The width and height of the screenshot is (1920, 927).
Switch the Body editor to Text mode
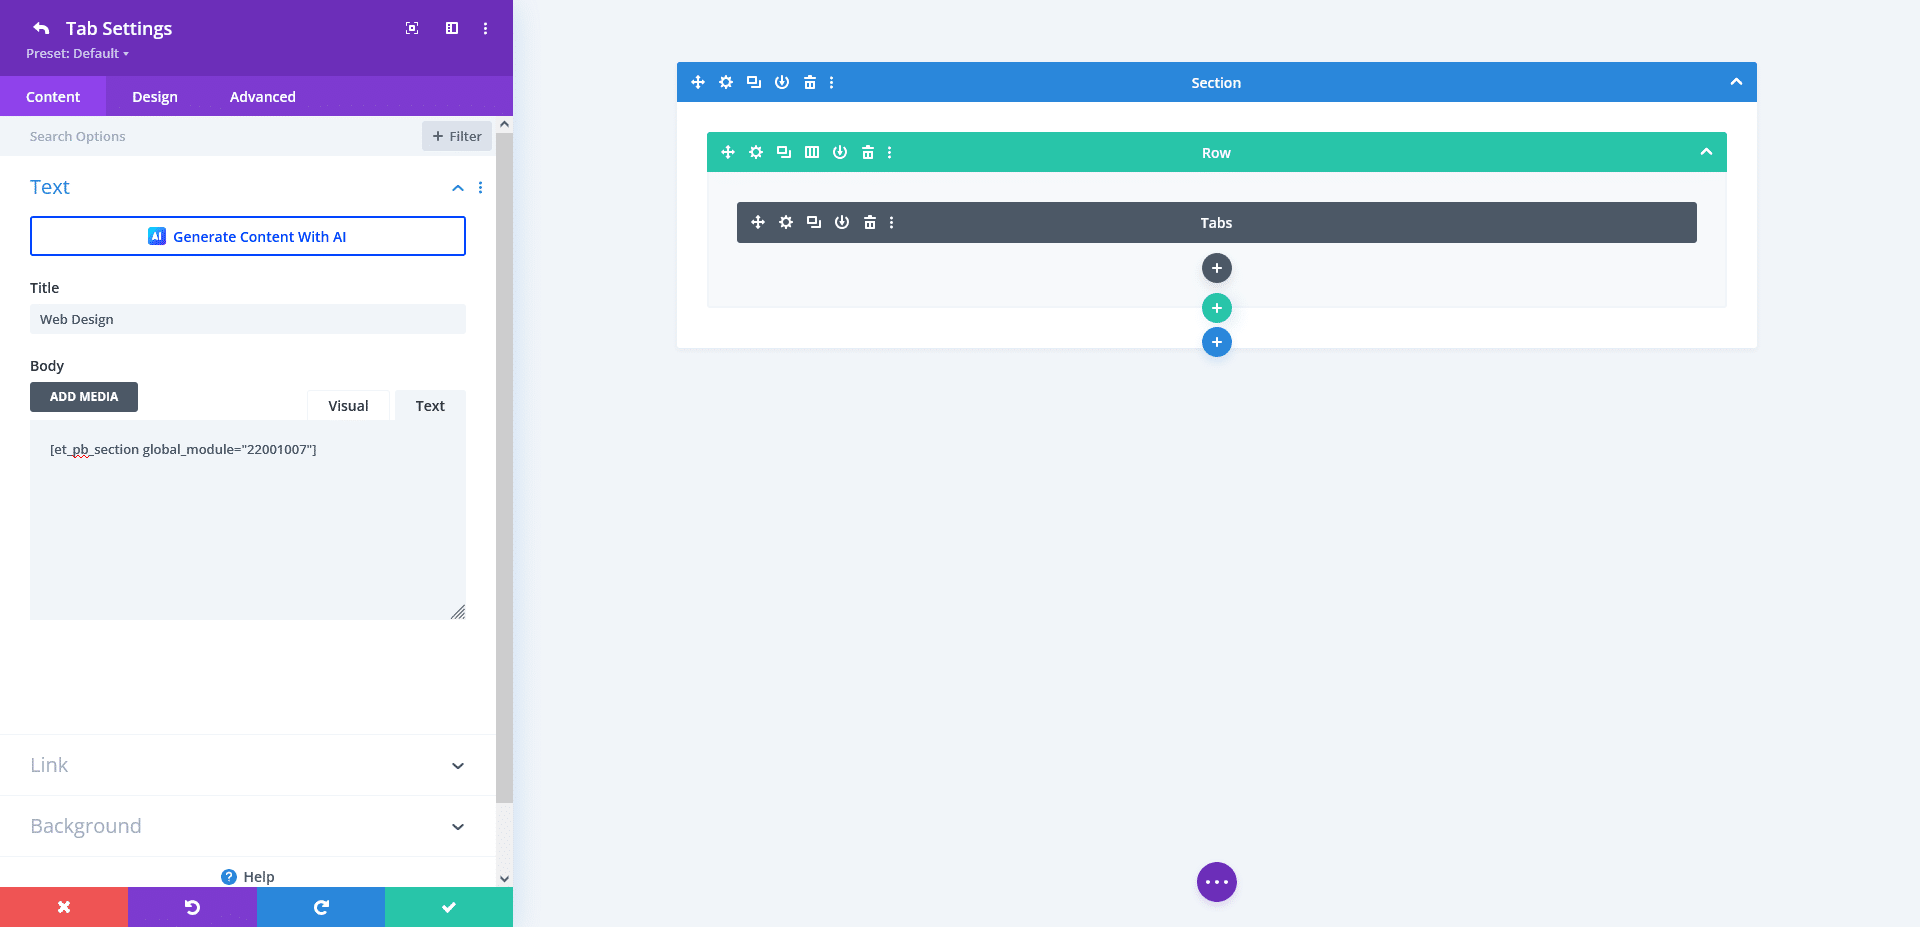[x=429, y=405]
